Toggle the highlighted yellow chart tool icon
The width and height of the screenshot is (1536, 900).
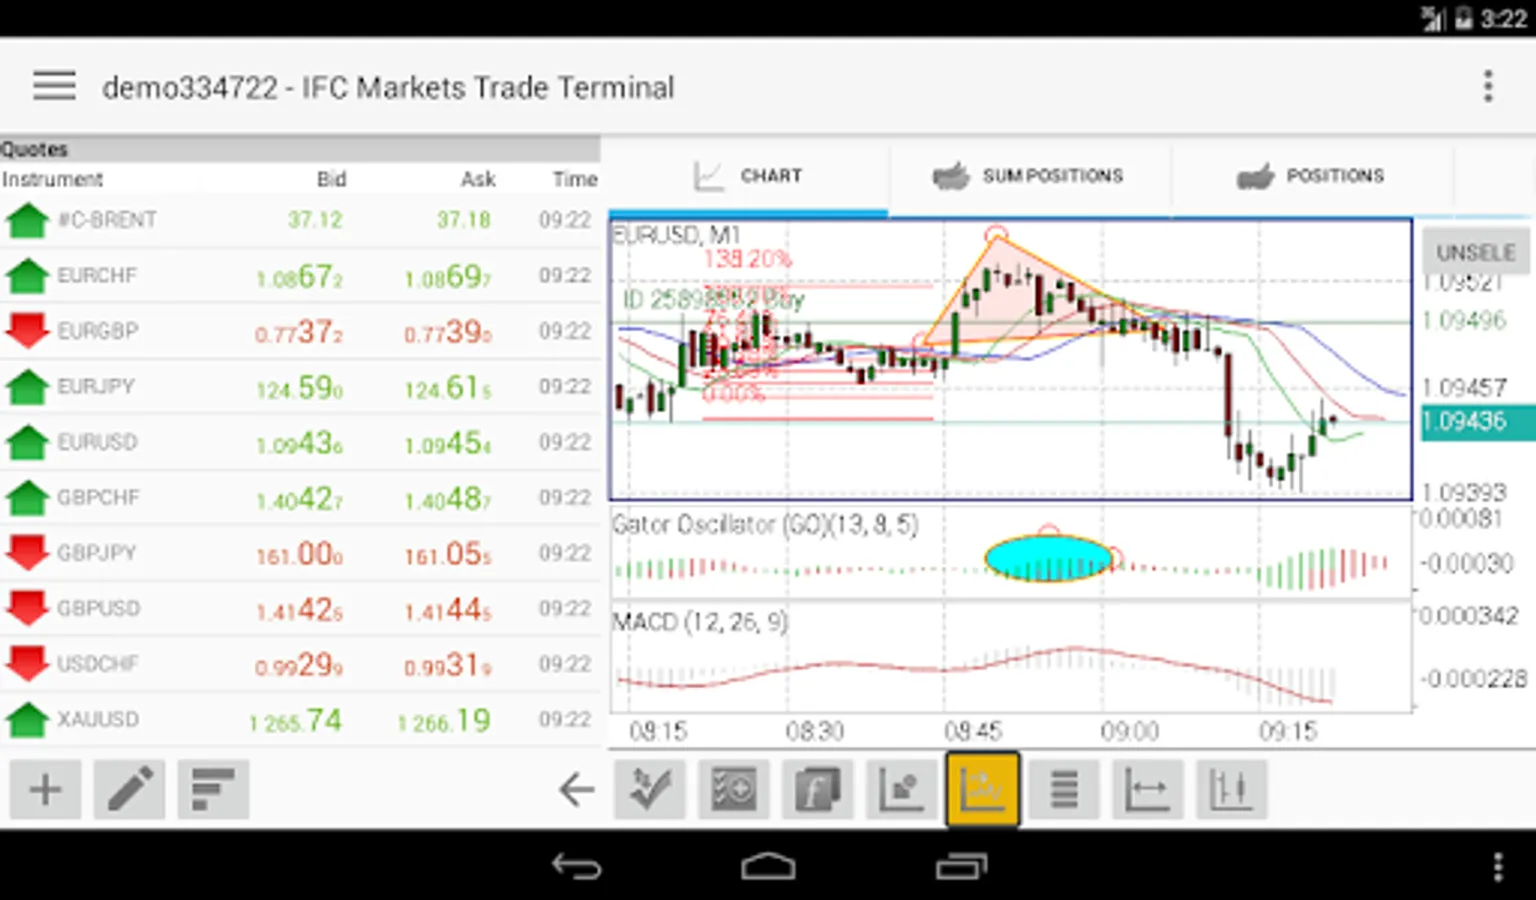coord(983,790)
